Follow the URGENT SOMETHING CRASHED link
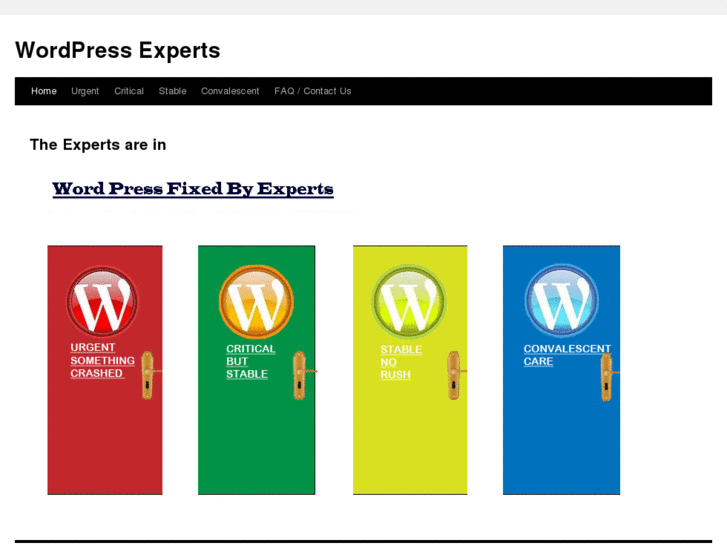The width and height of the screenshot is (727, 545). [x=102, y=360]
